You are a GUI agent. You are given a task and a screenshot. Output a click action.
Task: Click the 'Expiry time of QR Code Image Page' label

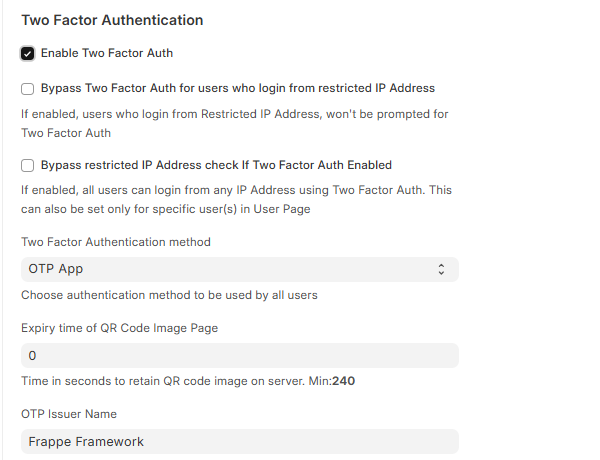(x=119, y=328)
